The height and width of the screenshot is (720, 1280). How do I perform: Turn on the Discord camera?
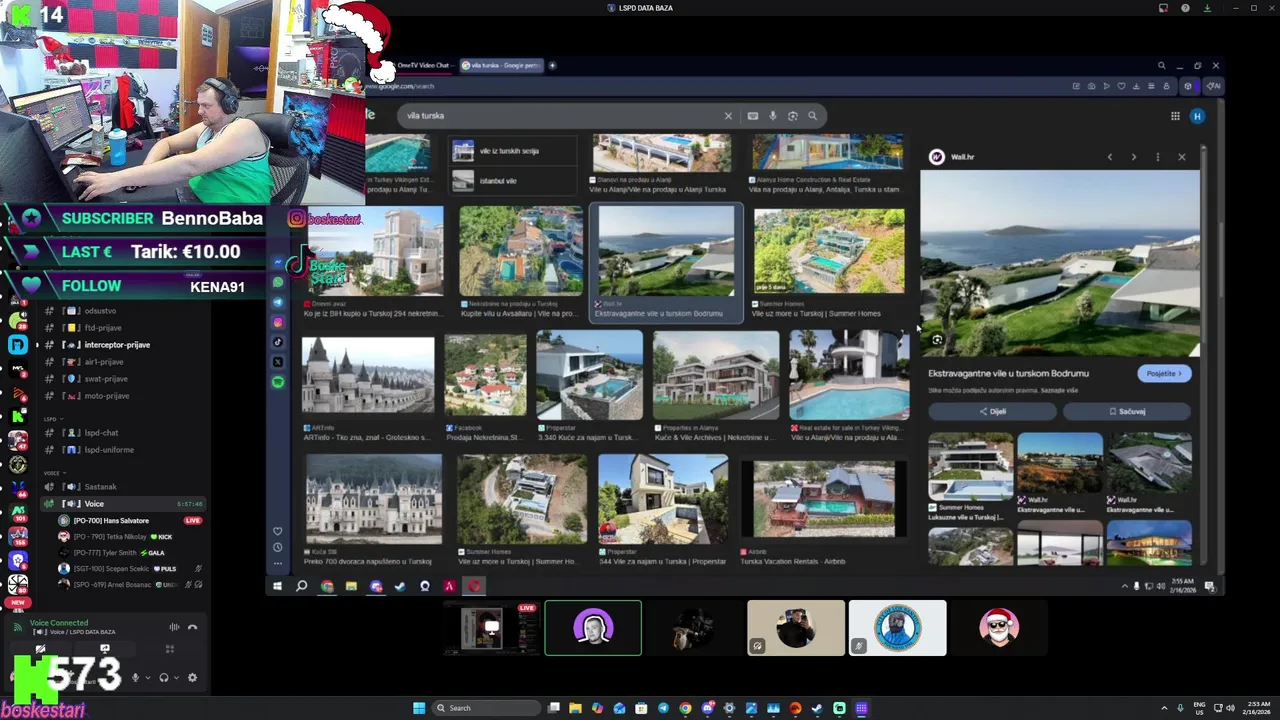(40, 649)
